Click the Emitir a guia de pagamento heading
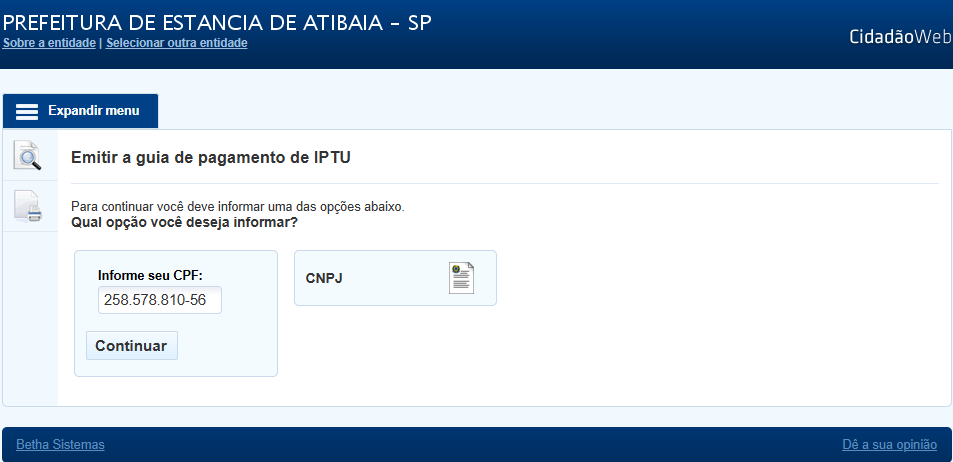953x462 pixels. (x=211, y=157)
